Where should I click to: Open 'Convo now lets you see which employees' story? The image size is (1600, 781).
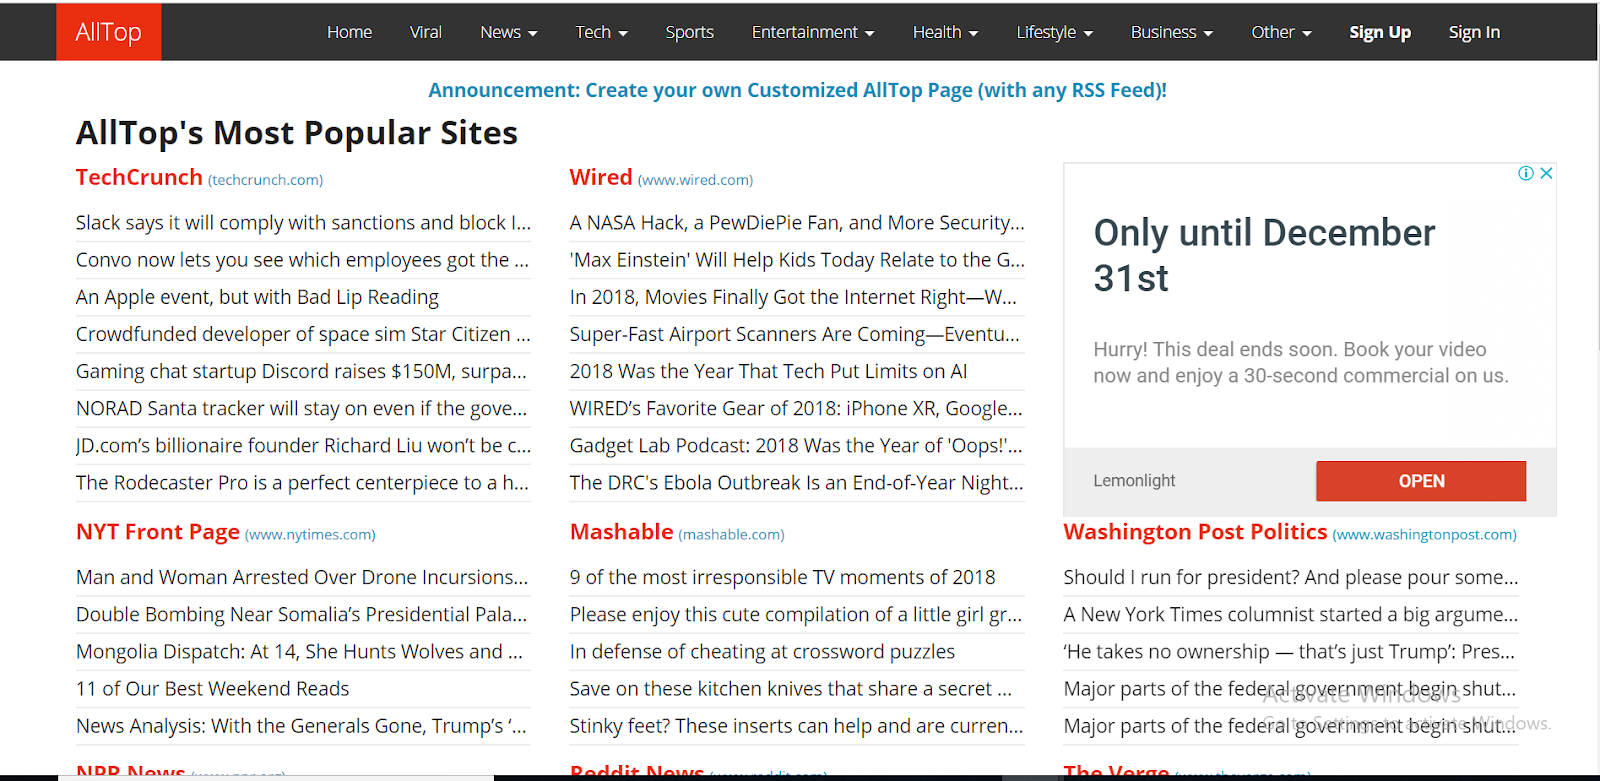[x=303, y=260]
